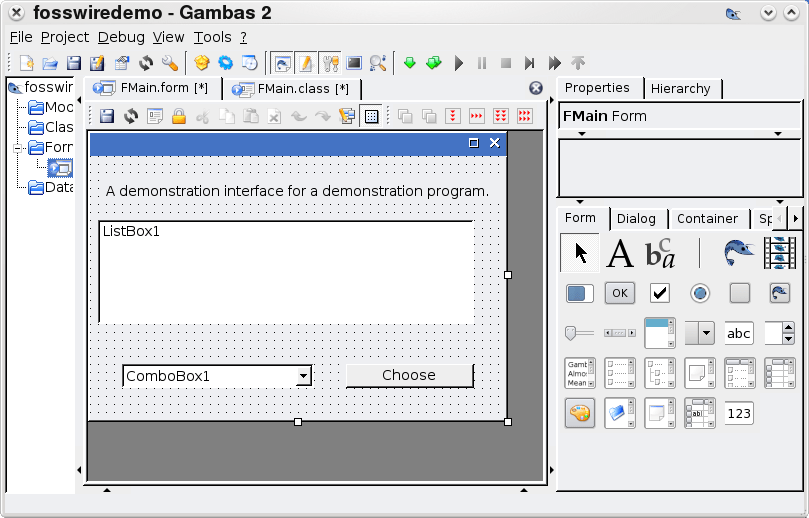Select the TextLabel 'bCa' control in toolbox
Screen dimensions: 809x518
(660, 253)
